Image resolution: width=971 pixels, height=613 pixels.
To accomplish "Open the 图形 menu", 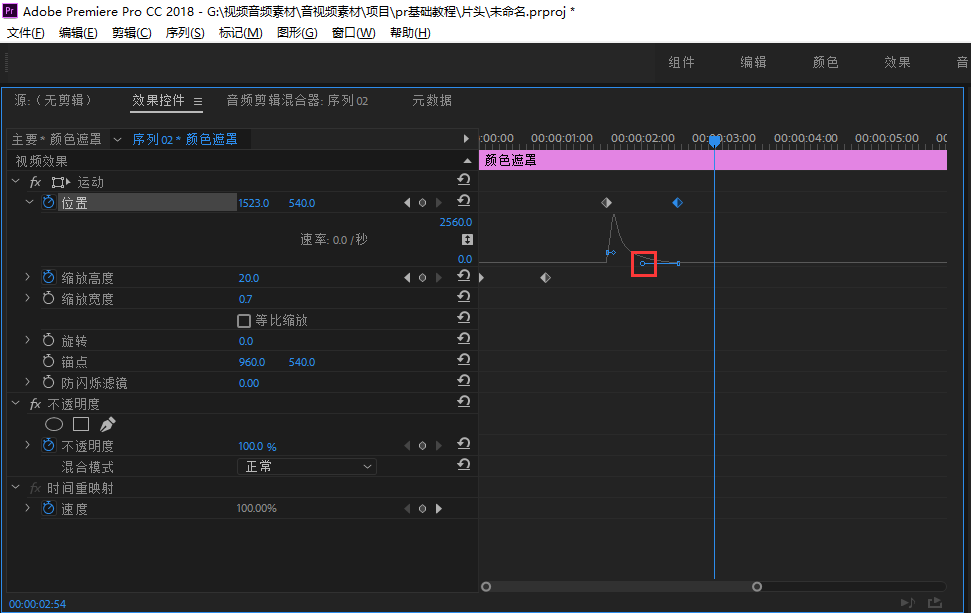I will (297, 33).
